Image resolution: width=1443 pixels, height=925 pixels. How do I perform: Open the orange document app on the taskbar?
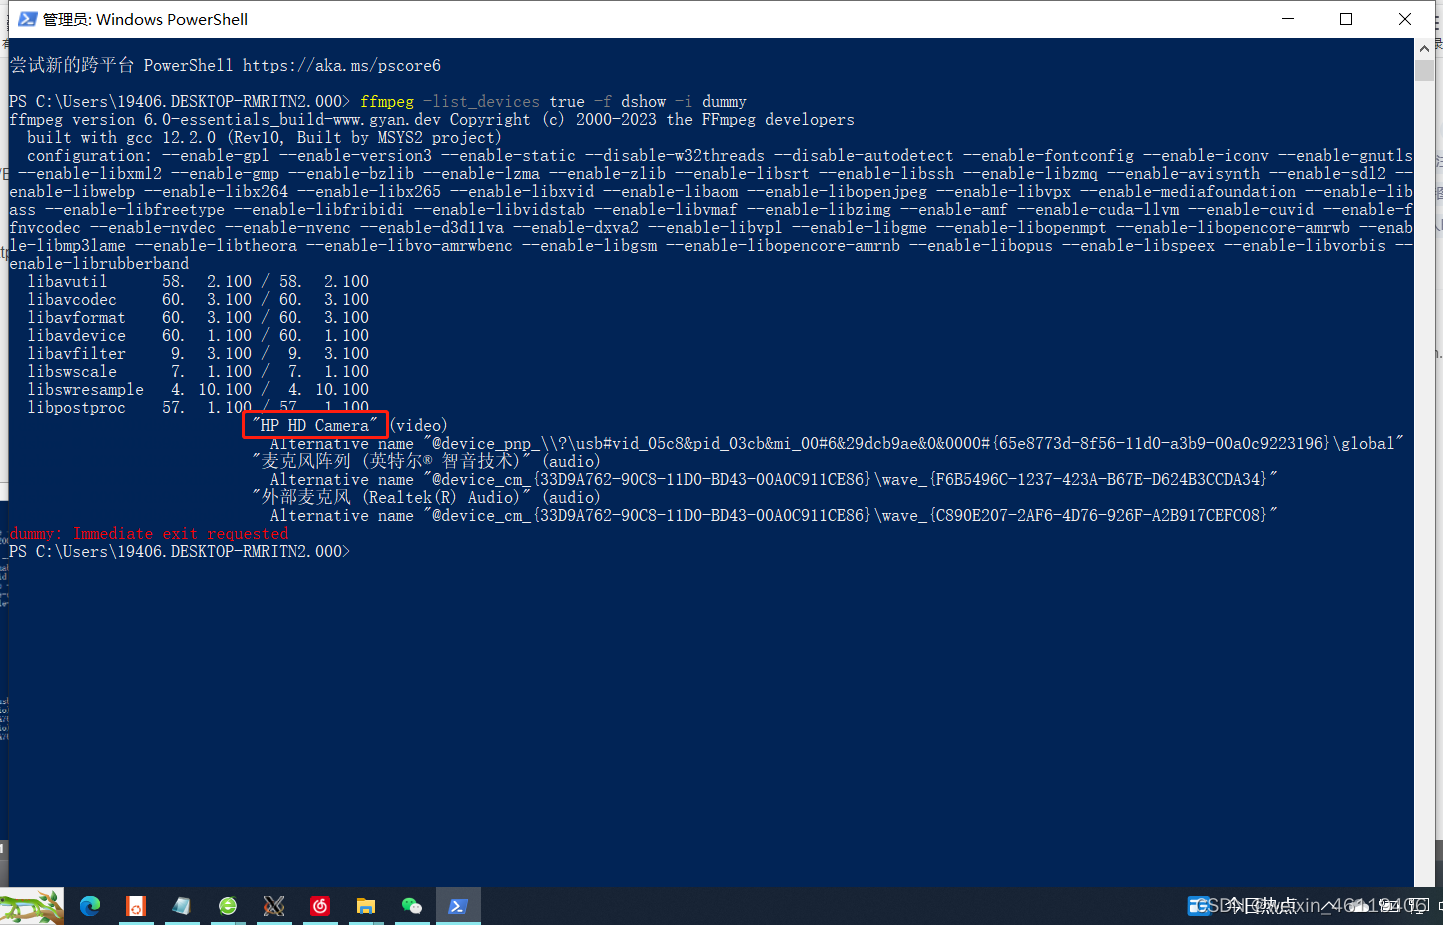136,906
